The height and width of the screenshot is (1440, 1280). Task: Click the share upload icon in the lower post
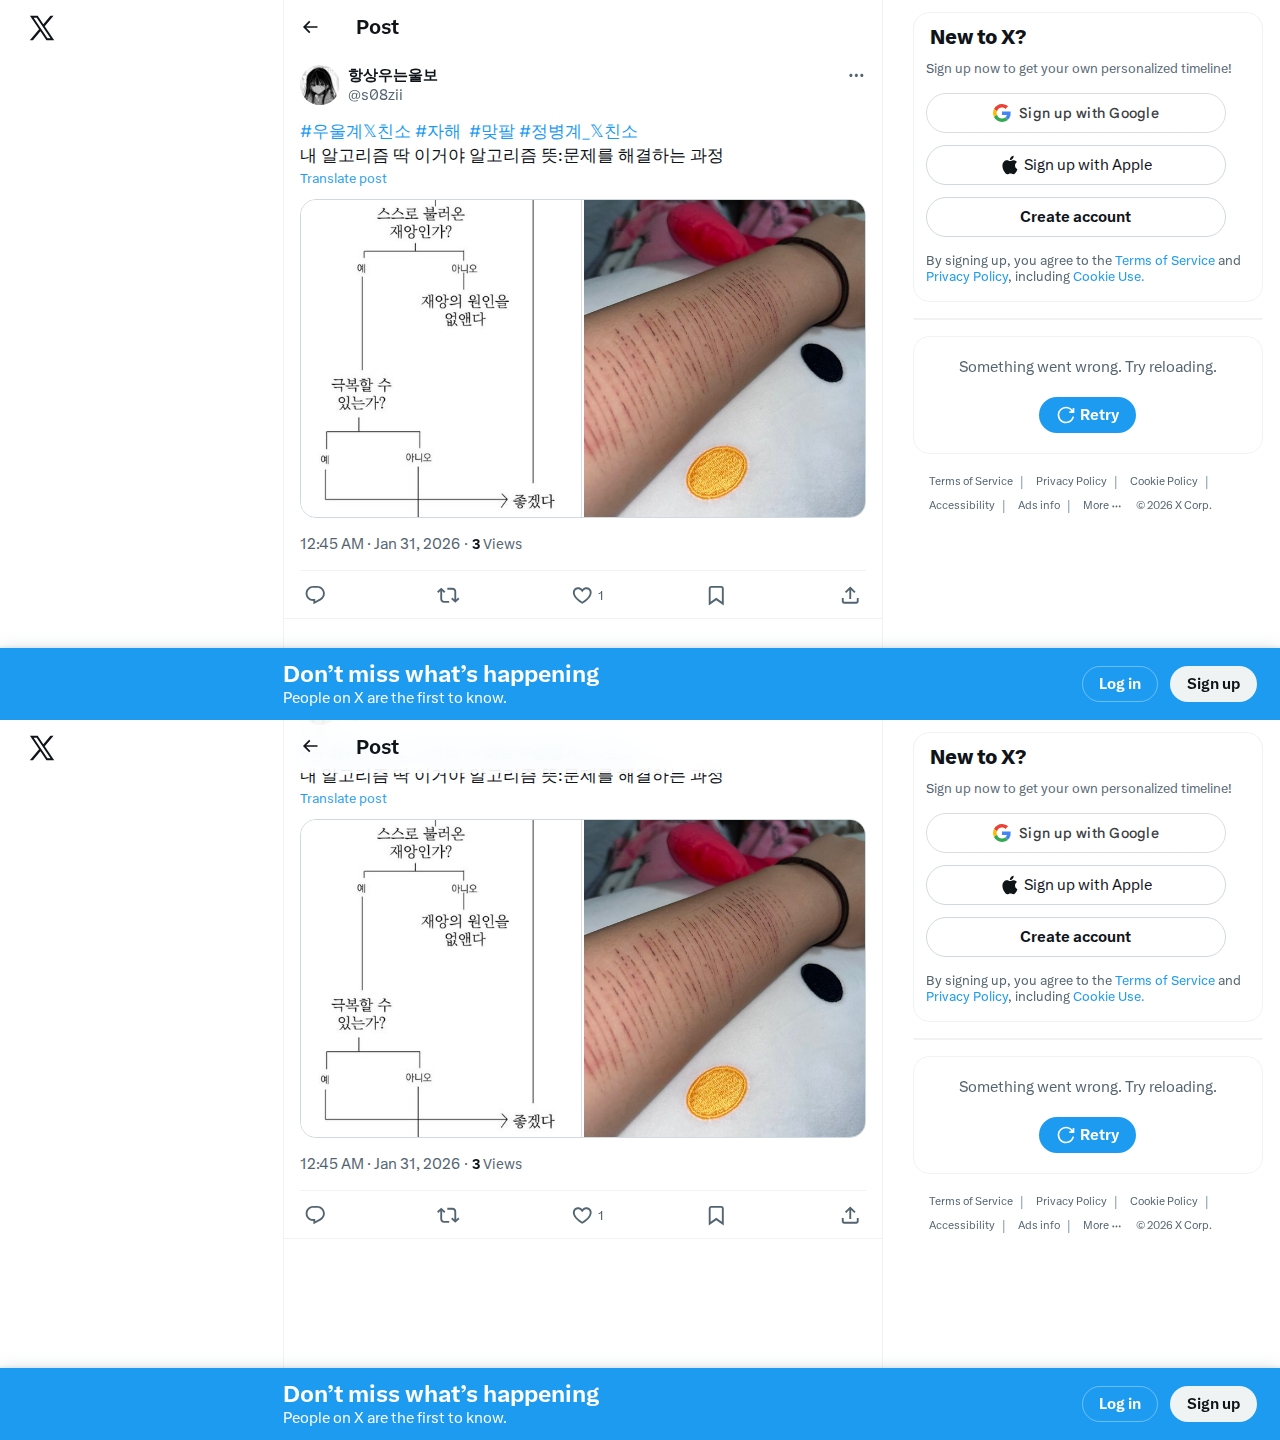coord(850,1215)
